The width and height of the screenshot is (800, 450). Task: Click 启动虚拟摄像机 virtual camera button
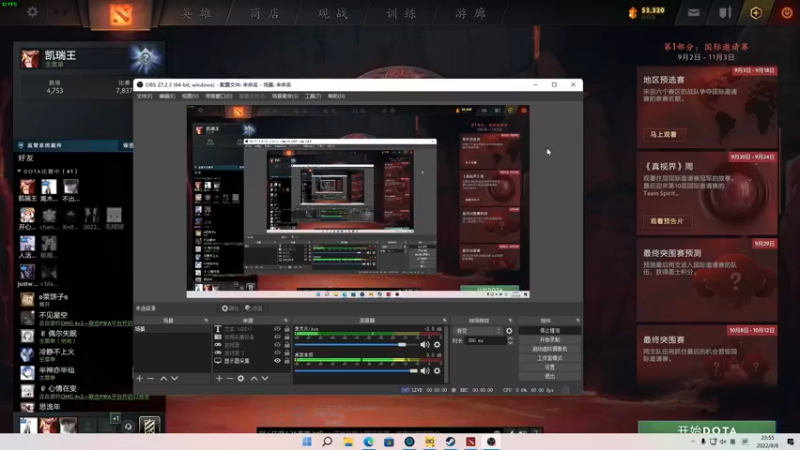549,349
